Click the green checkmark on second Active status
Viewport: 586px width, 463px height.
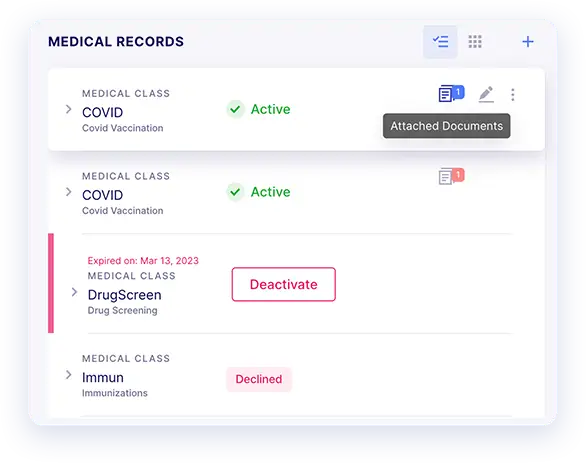point(235,192)
